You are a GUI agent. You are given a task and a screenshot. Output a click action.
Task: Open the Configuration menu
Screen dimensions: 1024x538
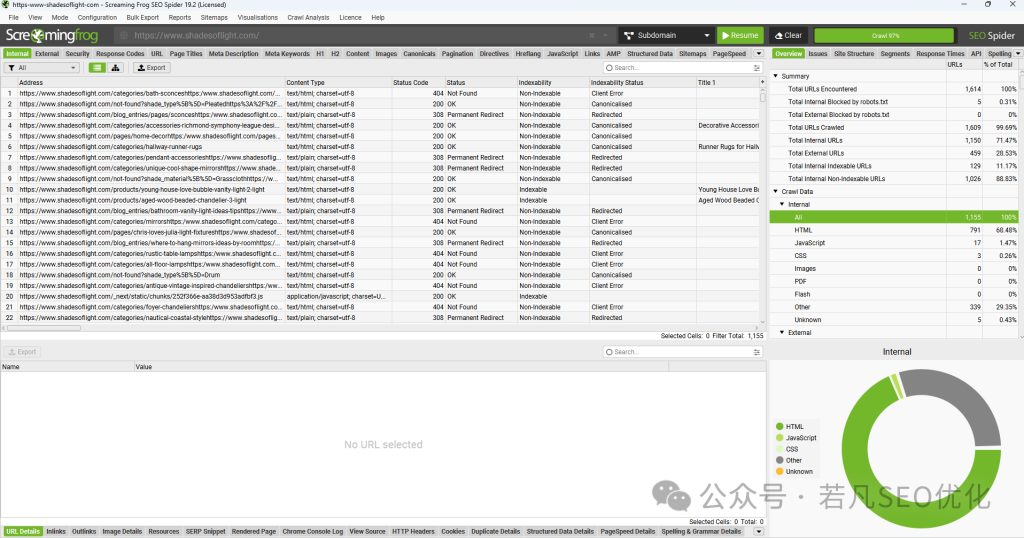(97, 18)
